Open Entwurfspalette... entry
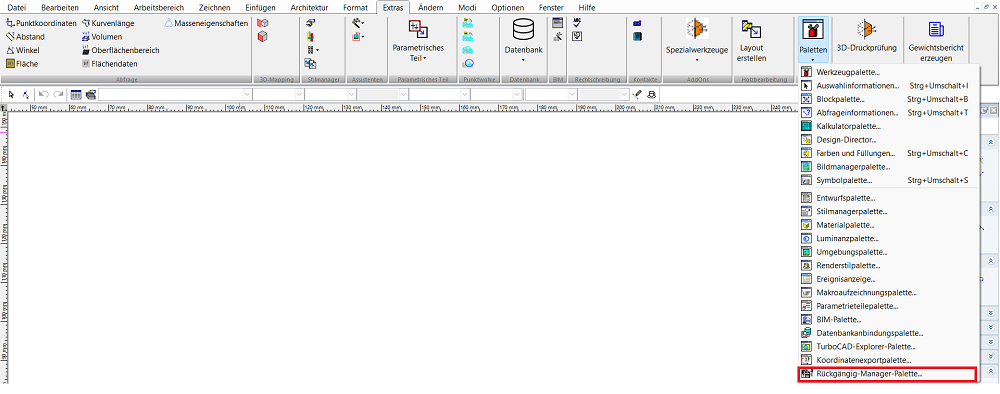Image resolution: width=1000 pixels, height=394 pixels. click(x=887, y=198)
